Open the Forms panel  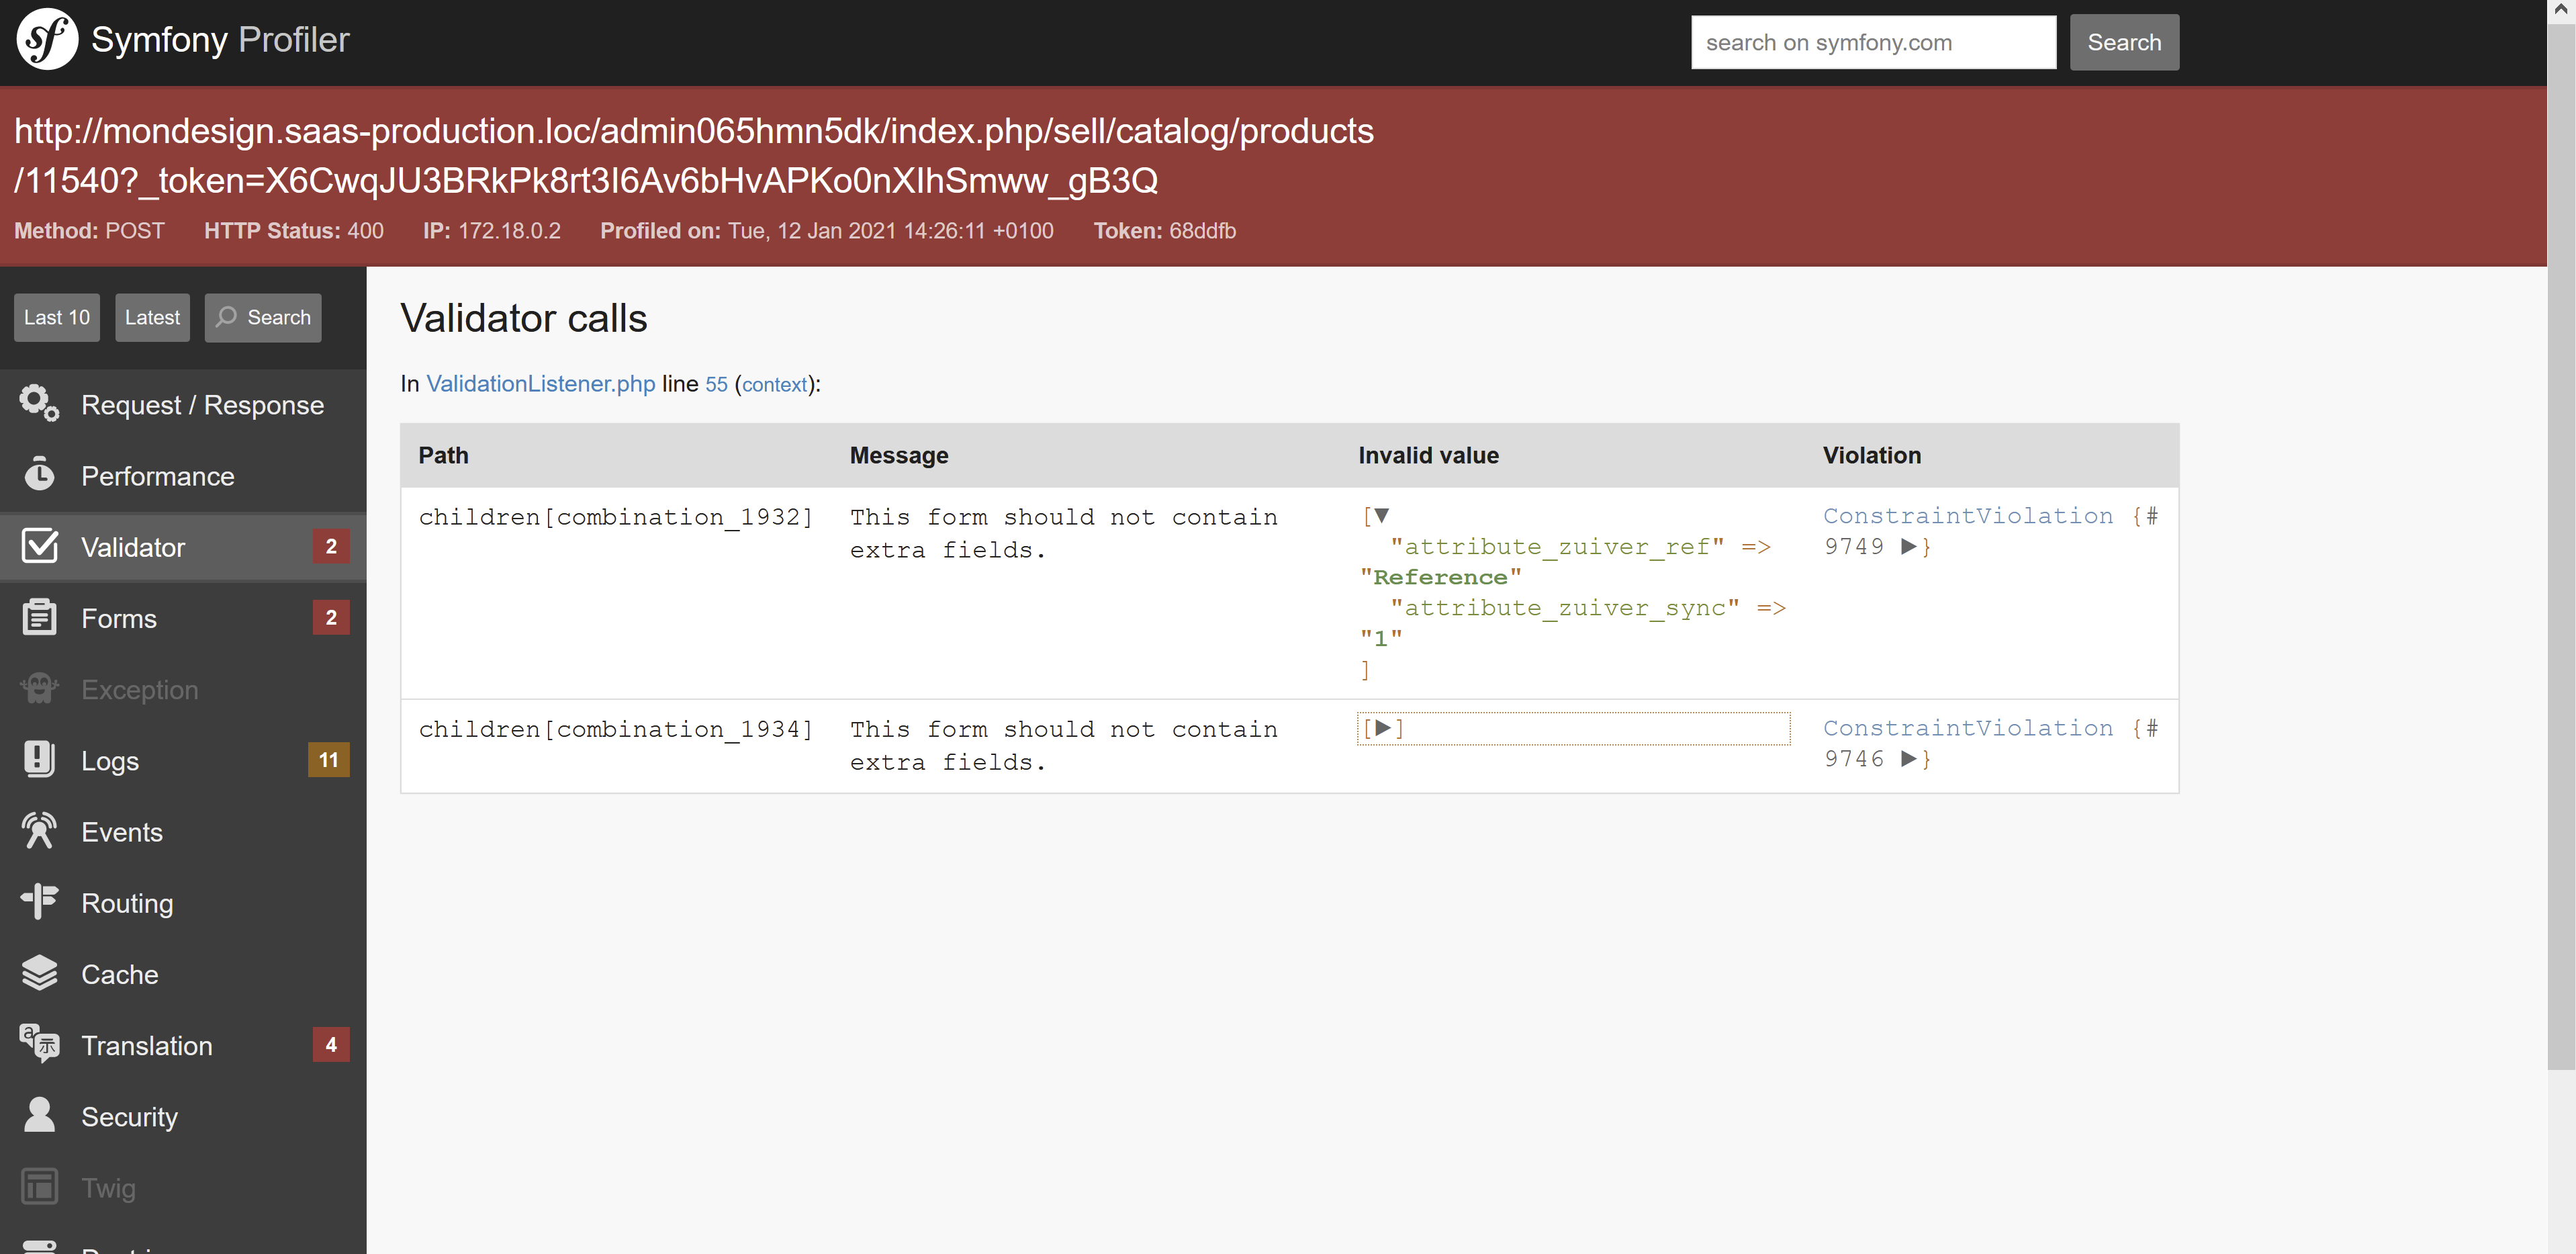[183, 618]
